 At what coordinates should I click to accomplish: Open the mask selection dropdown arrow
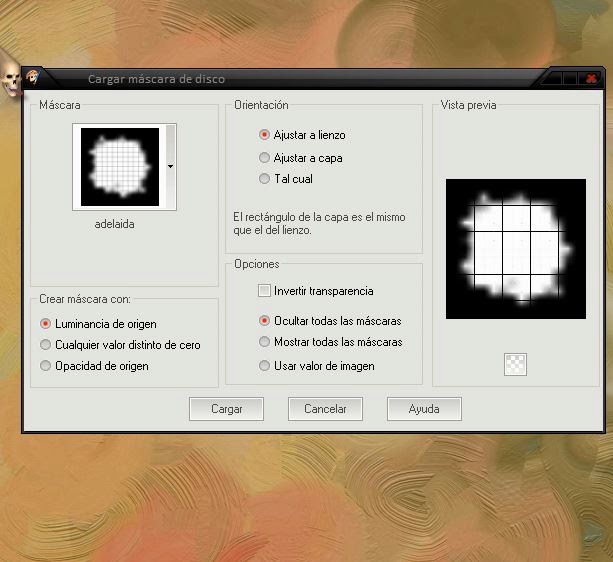pyautogui.click(x=170, y=166)
